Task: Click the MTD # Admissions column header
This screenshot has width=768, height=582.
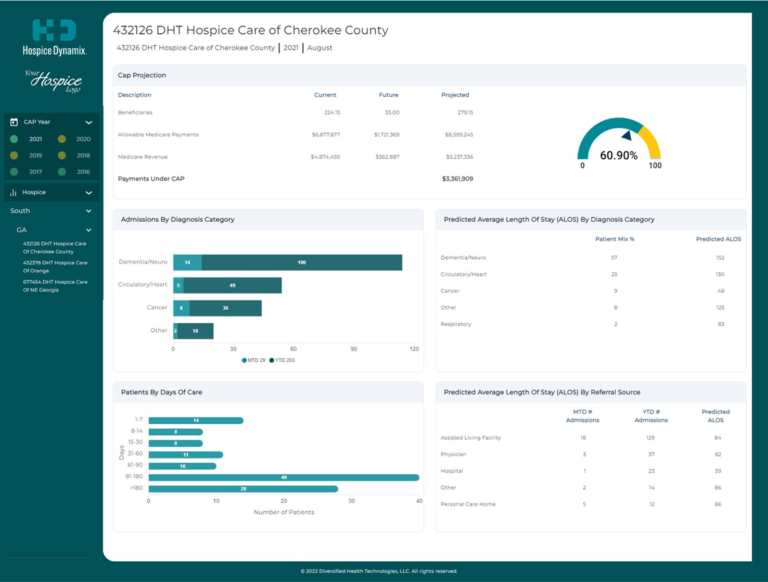Action: (583, 416)
